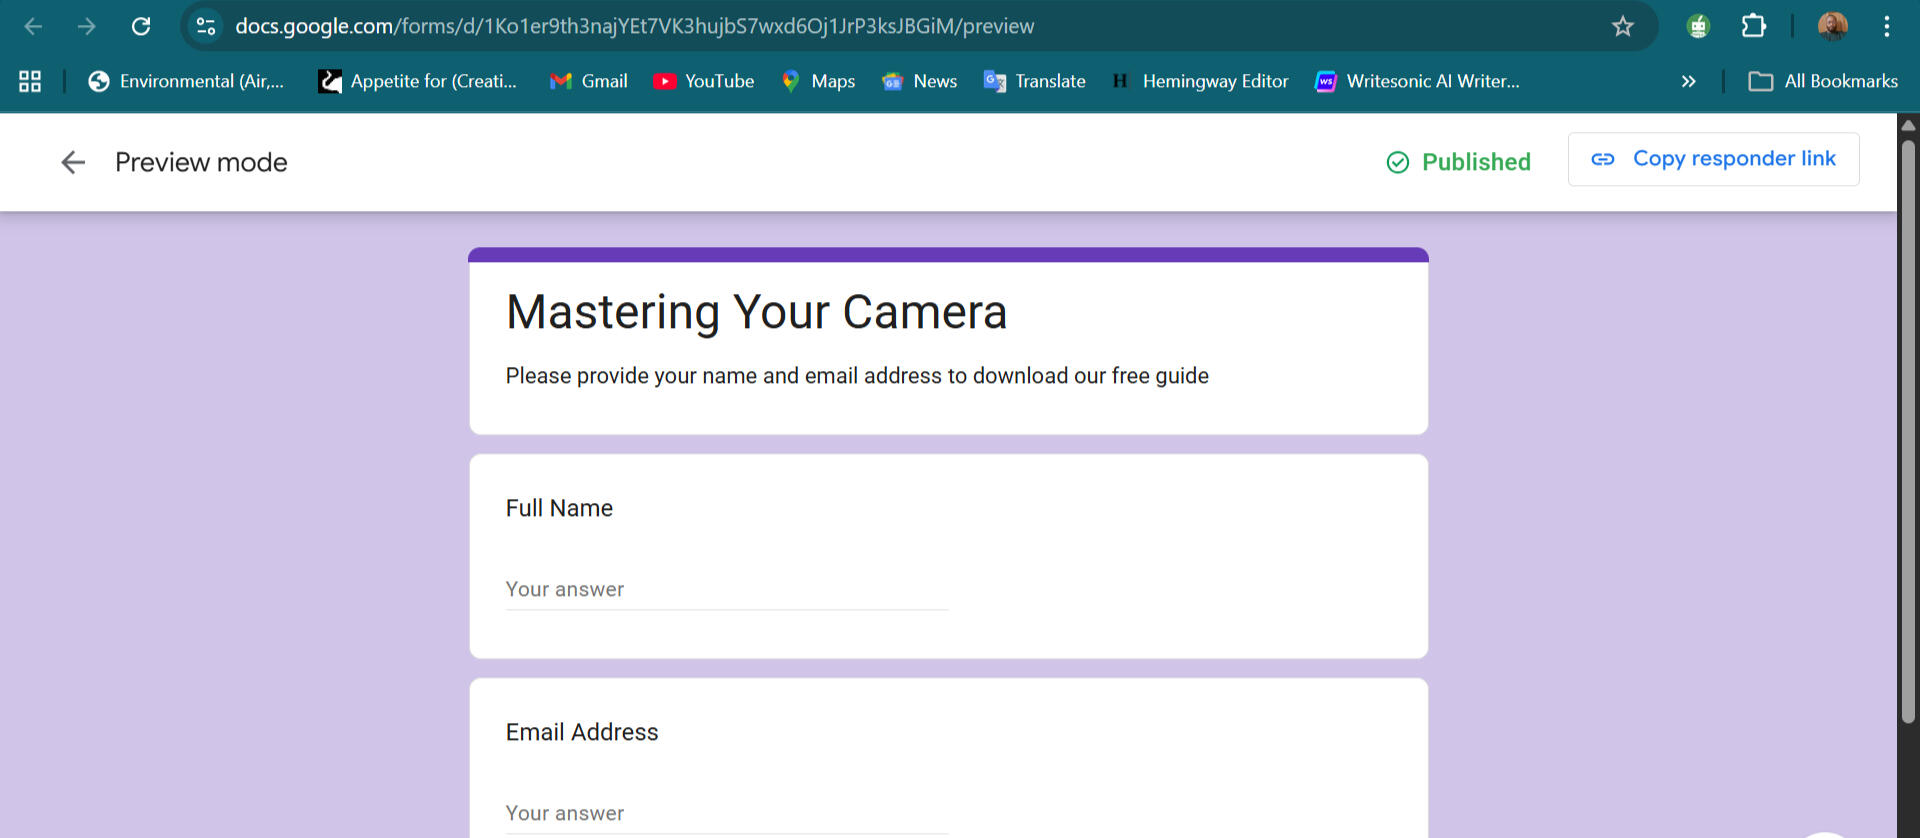Click the profile avatar in toolbar
Viewport: 1920px width, 838px height.
[1832, 26]
